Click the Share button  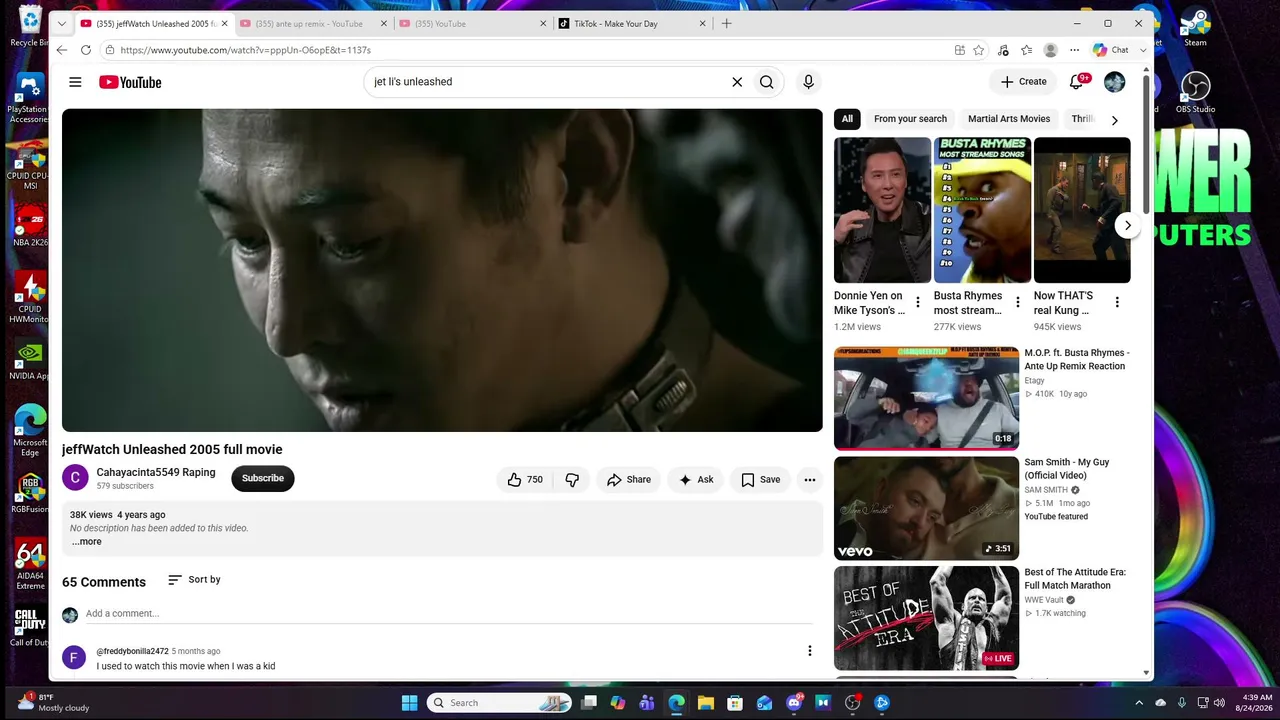(629, 480)
